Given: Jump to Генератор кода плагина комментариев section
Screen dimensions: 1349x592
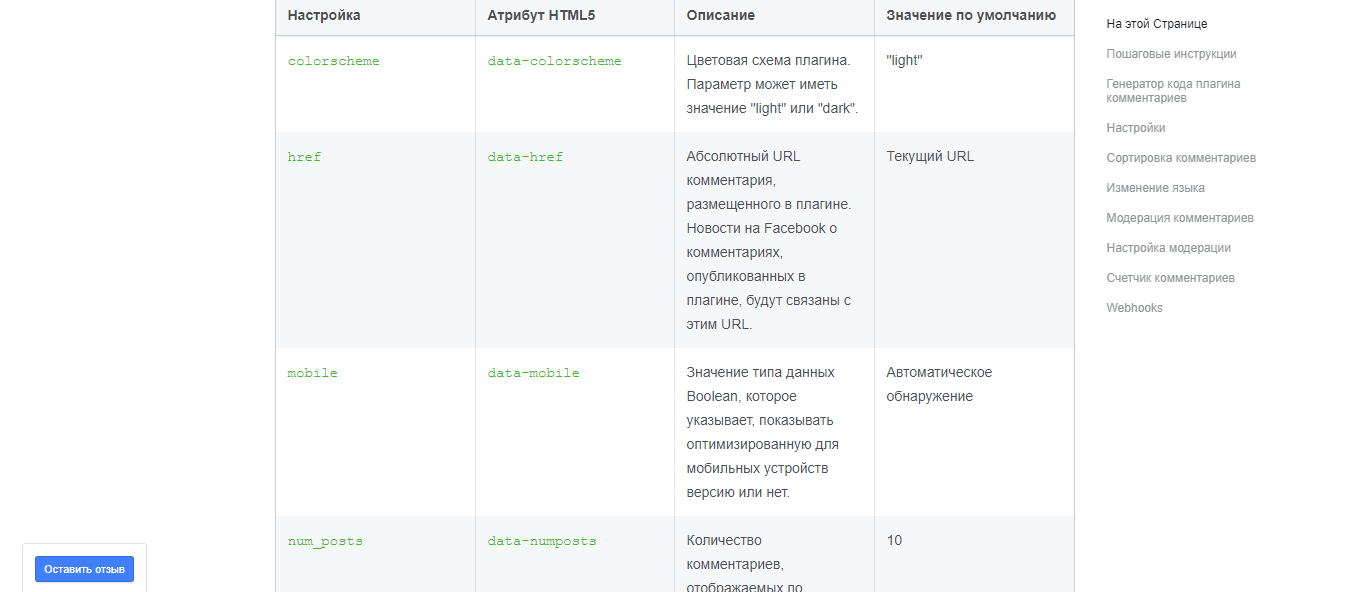Looking at the screenshot, I should pos(1173,91).
